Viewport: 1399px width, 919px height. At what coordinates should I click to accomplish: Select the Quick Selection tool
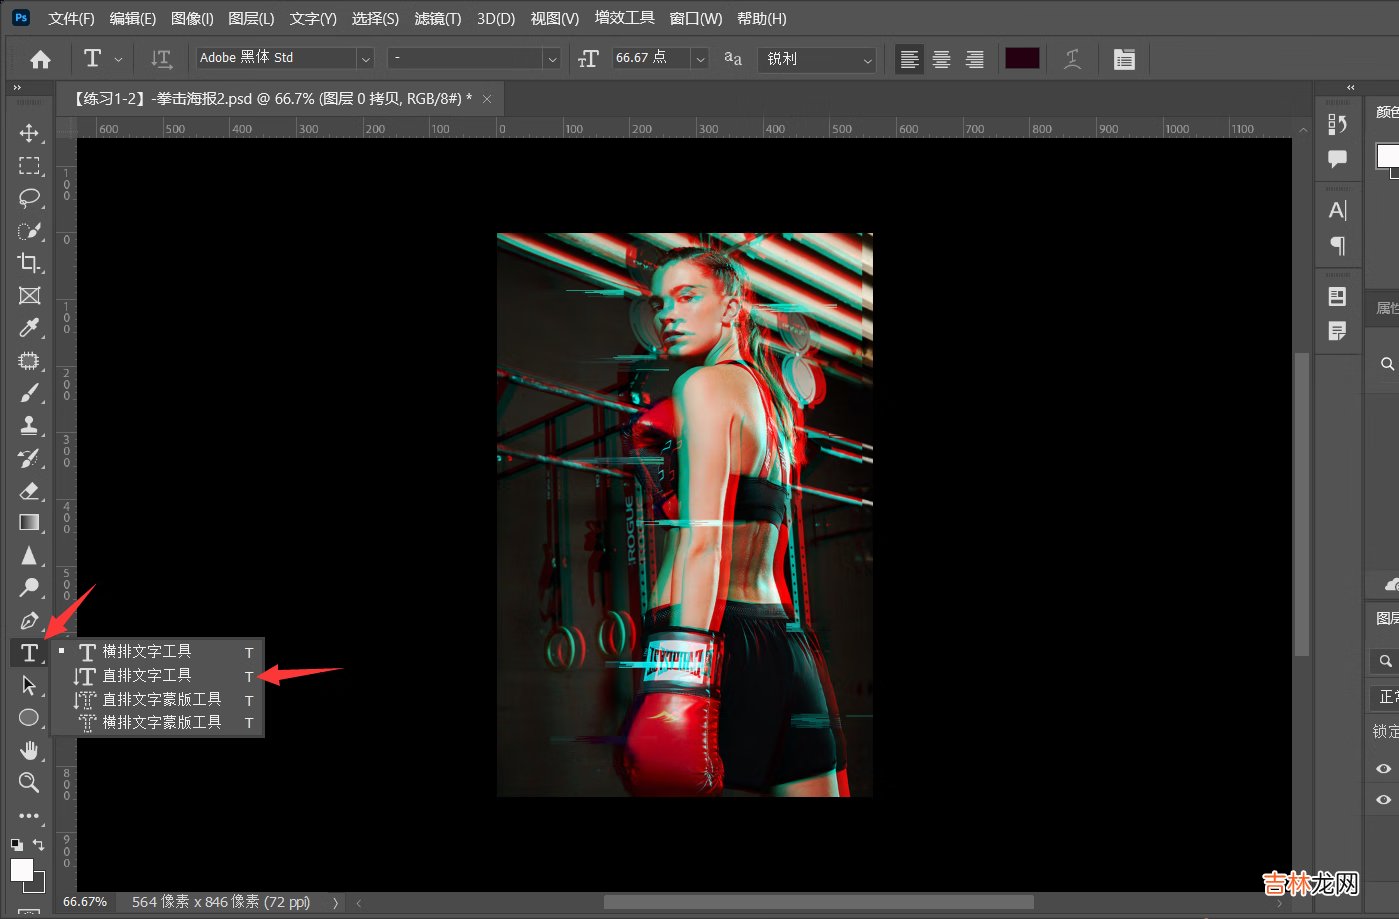coord(29,230)
